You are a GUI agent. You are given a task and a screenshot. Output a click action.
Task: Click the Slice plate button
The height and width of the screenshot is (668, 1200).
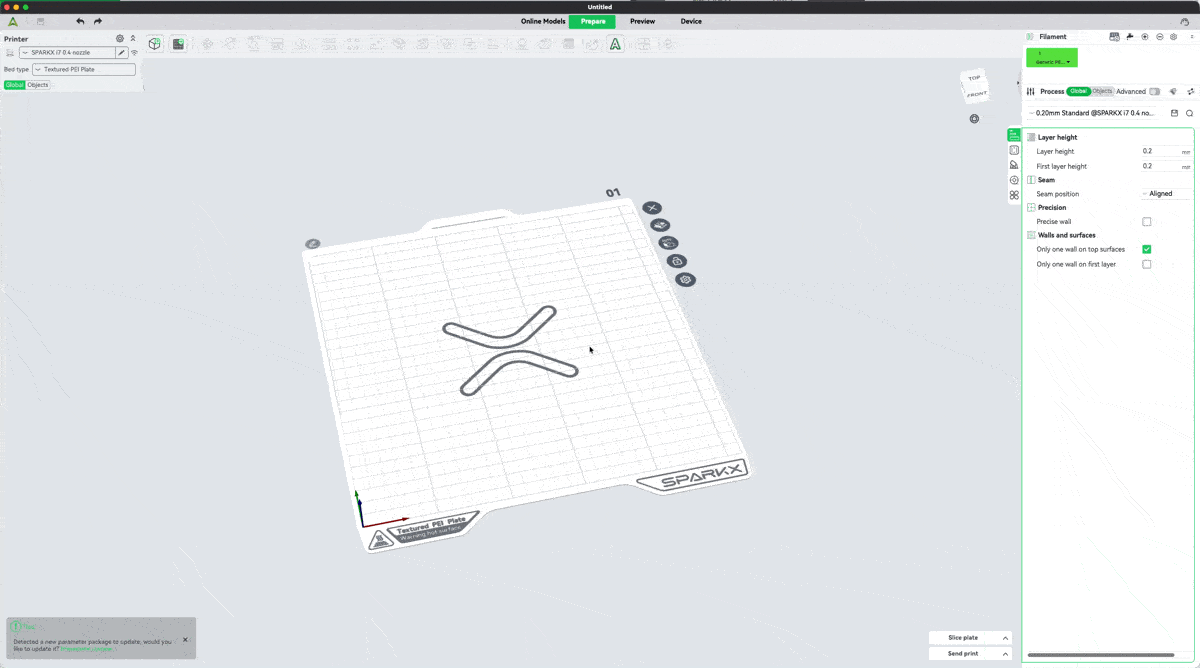click(x=963, y=638)
